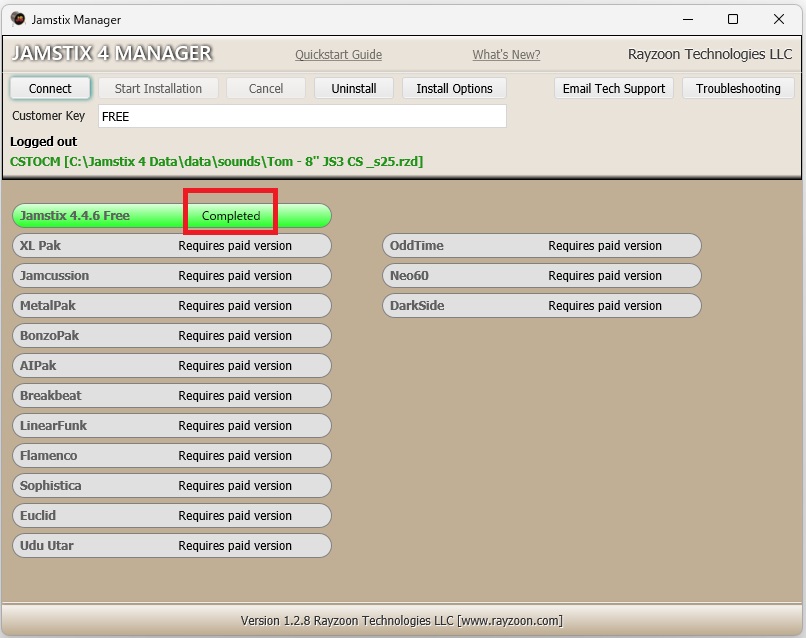The width and height of the screenshot is (806, 638).
Task: Choose the Flamenco package row
Action: pyautogui.click(x=171, y=456)
